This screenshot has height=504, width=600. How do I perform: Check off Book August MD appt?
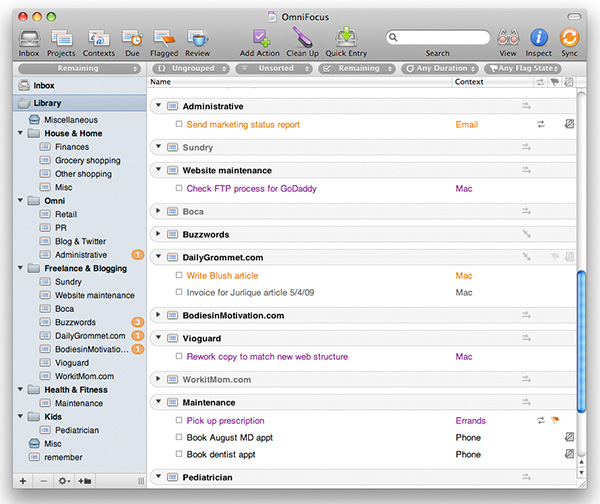tap(179, 437)
